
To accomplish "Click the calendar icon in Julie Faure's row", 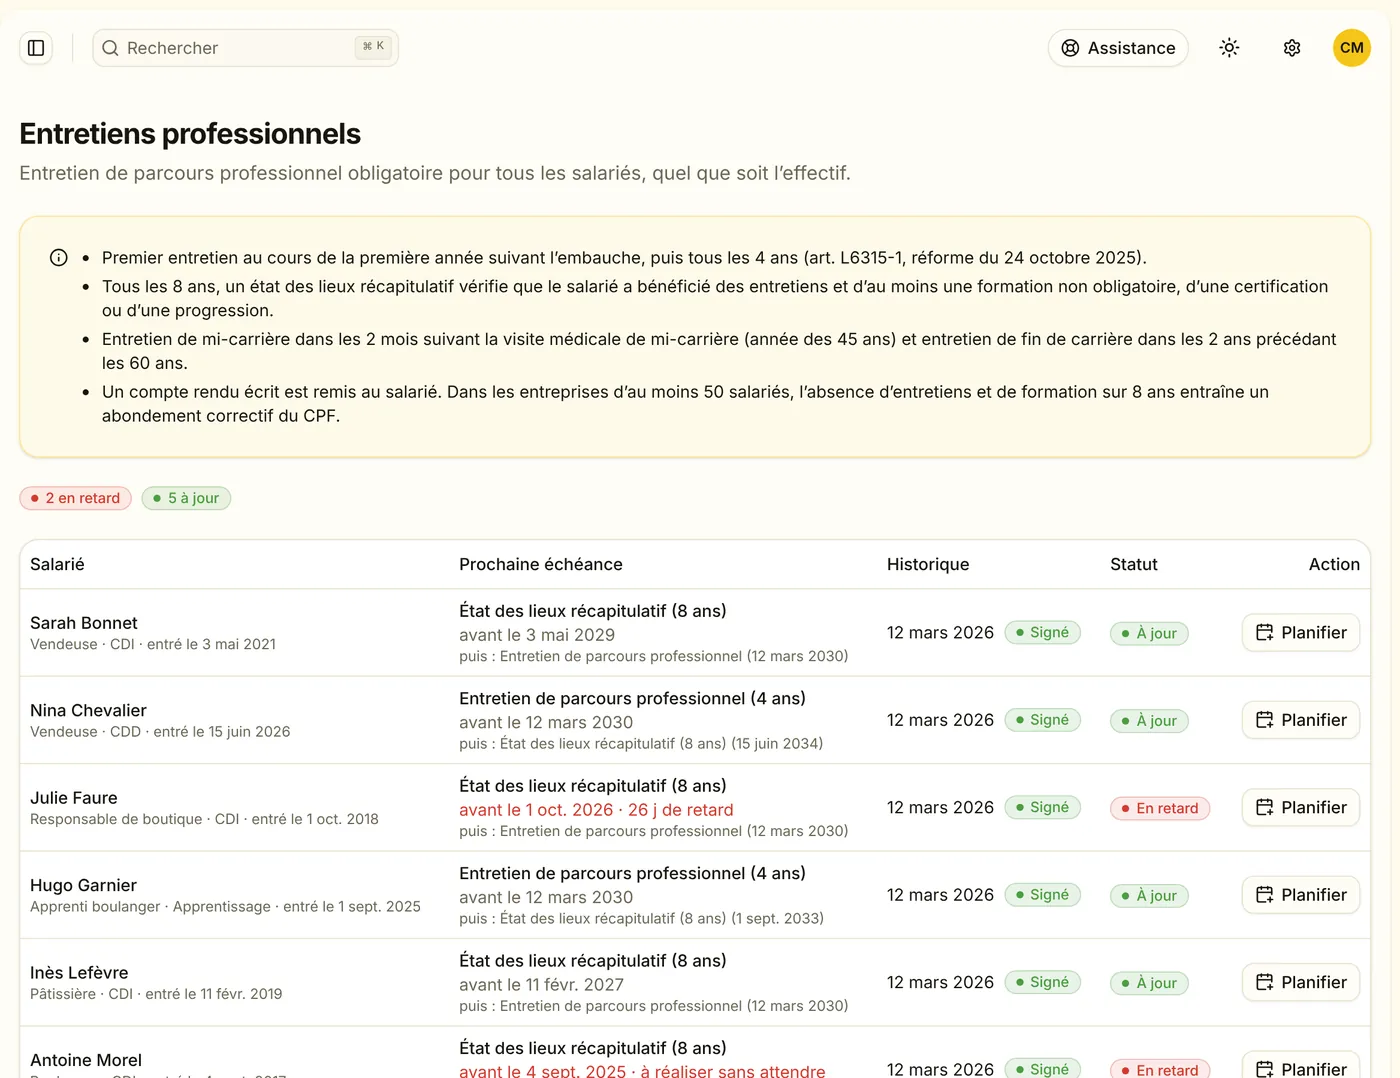I will click(1264, 808).
